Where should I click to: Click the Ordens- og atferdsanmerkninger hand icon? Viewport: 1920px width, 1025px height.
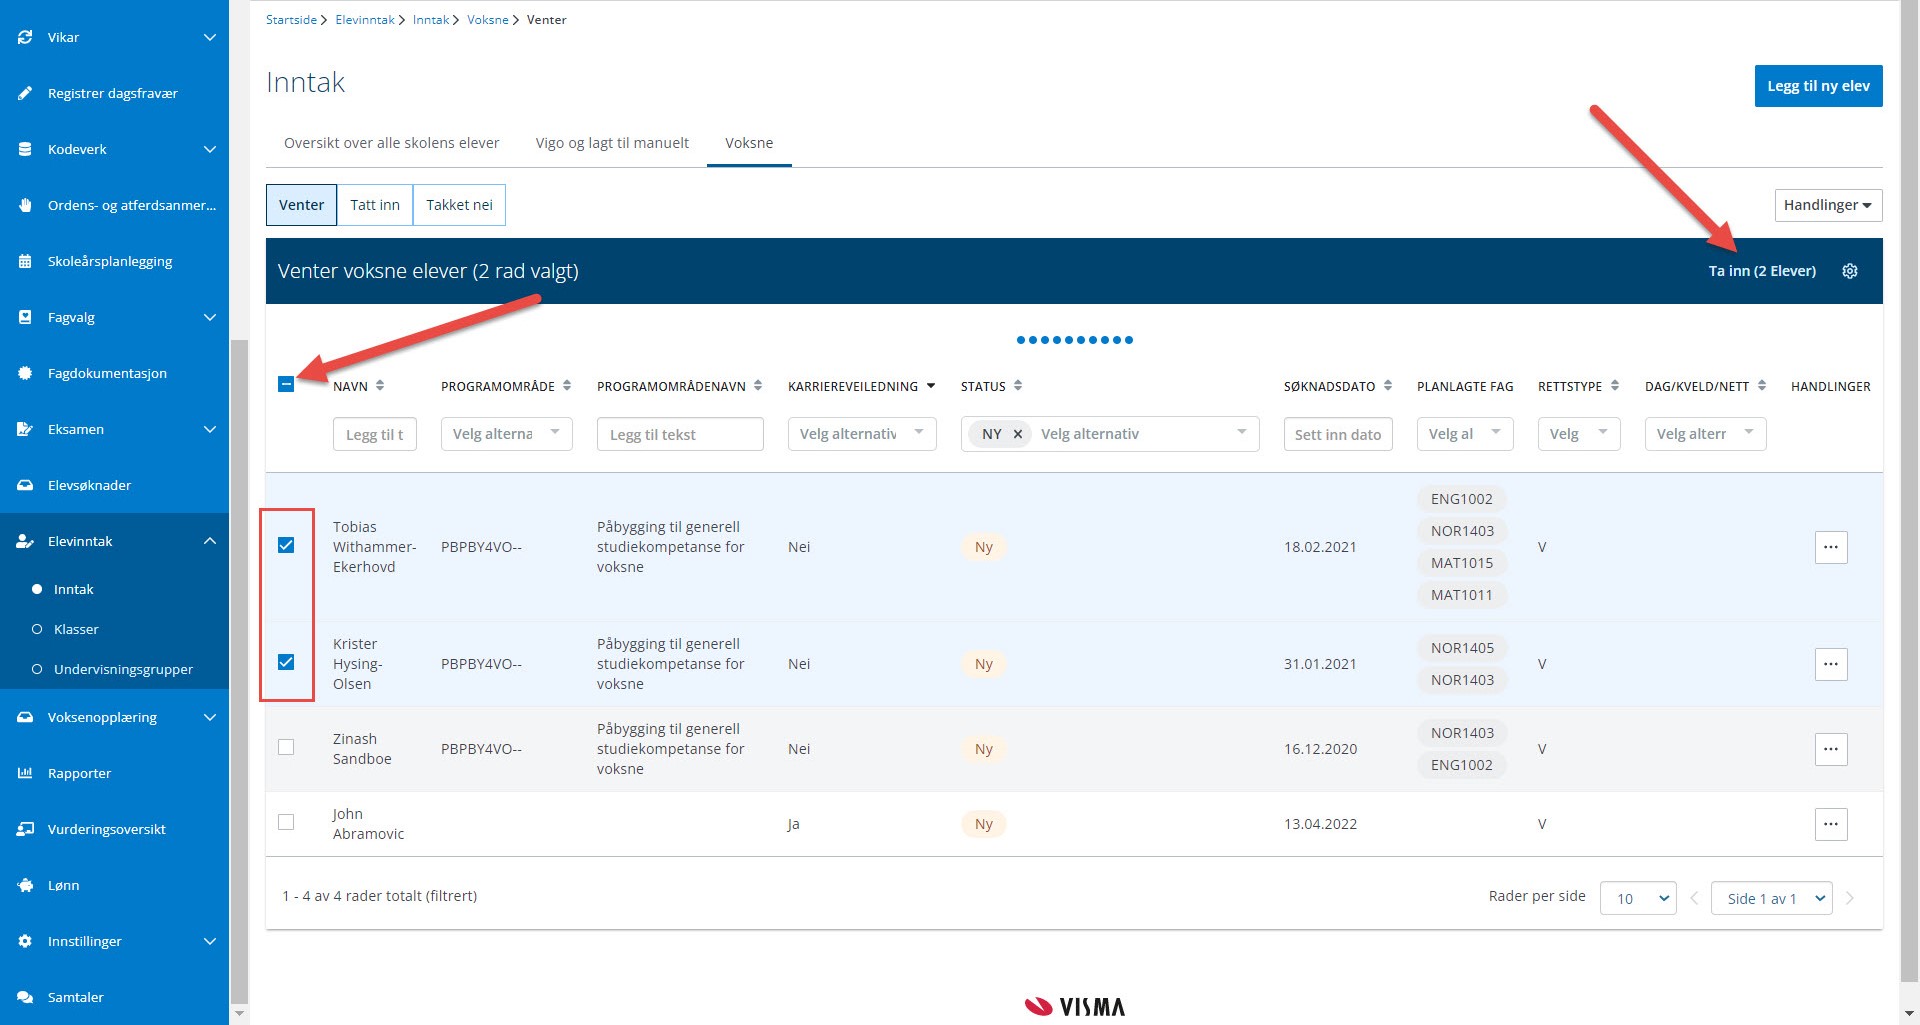point(25,205)
